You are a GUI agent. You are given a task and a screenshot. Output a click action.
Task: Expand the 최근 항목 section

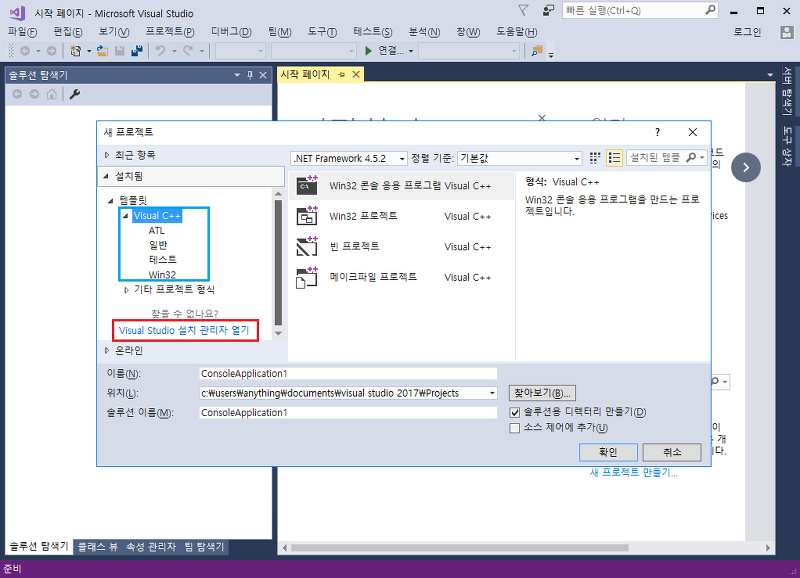tap(107, 155)
